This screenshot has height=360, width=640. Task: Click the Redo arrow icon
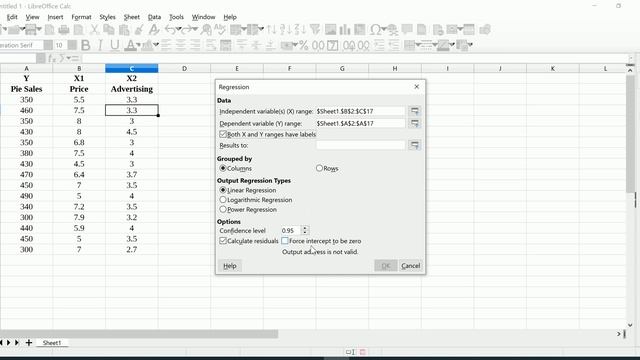click(x=186, y=29)
